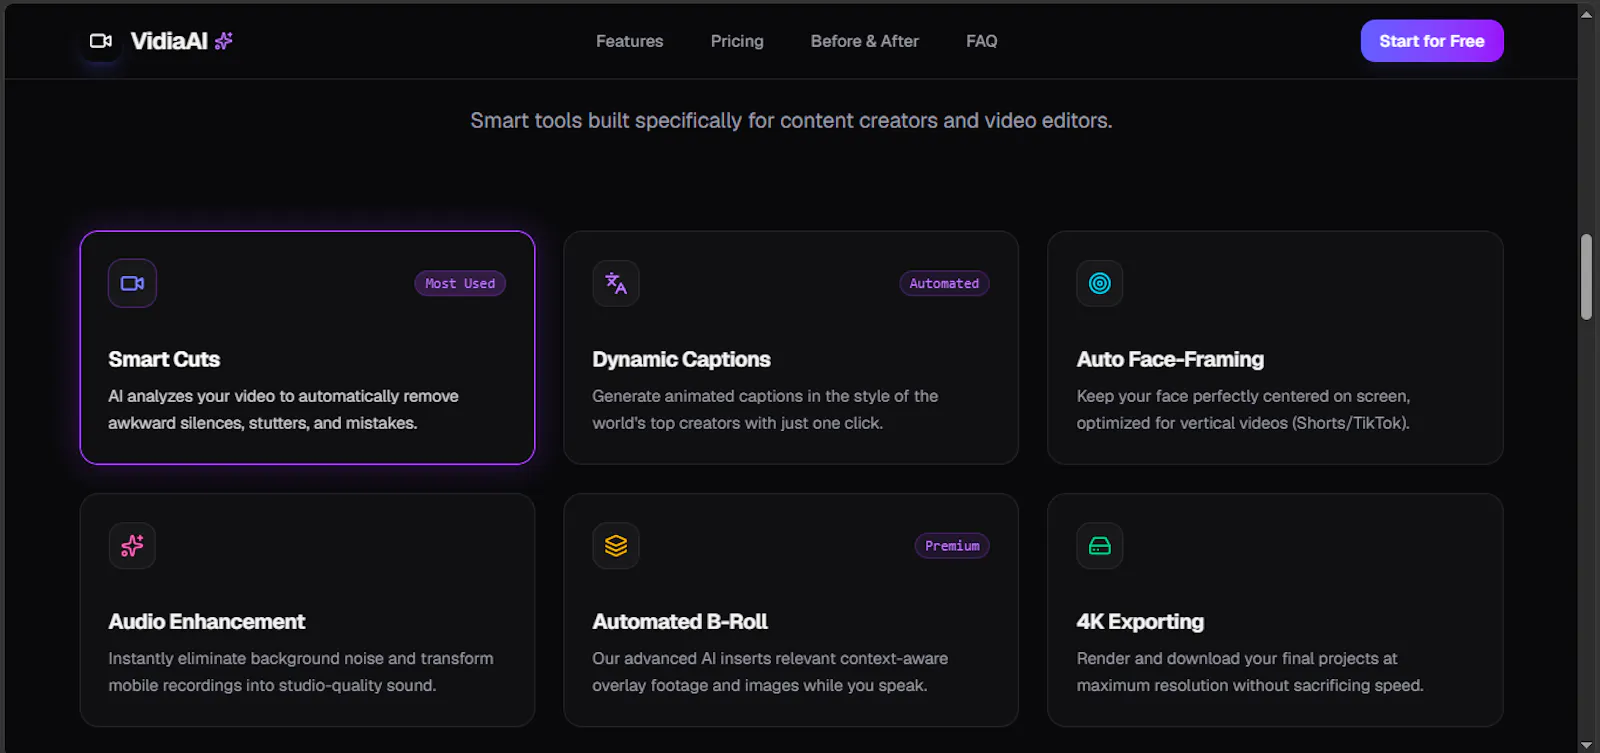The image size is (1600, 753).
Task: Click the page vertical scrollbar thumb
Action: [x=1586, y=277]
